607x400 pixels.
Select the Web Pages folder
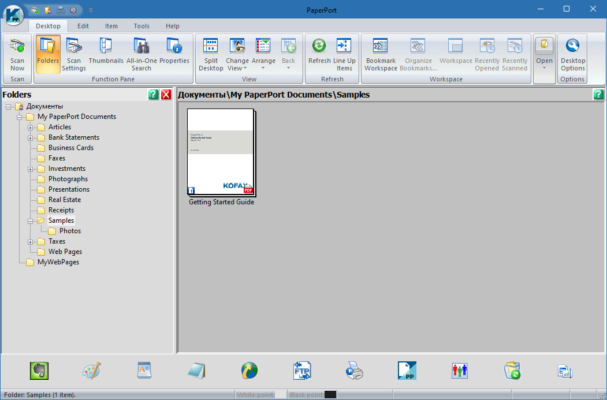[65, 252]
